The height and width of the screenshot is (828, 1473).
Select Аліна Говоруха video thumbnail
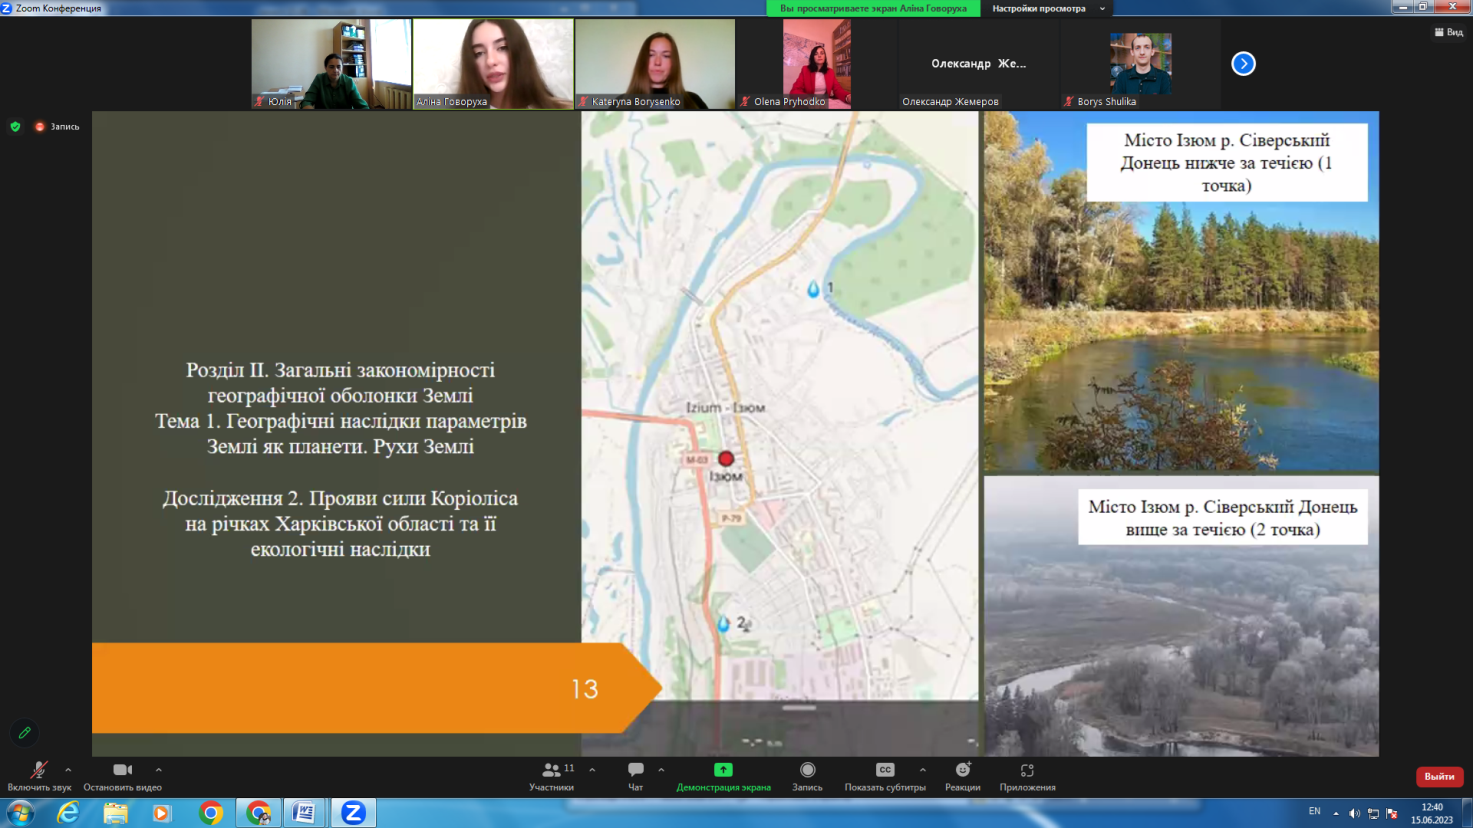tap(493, 63)
